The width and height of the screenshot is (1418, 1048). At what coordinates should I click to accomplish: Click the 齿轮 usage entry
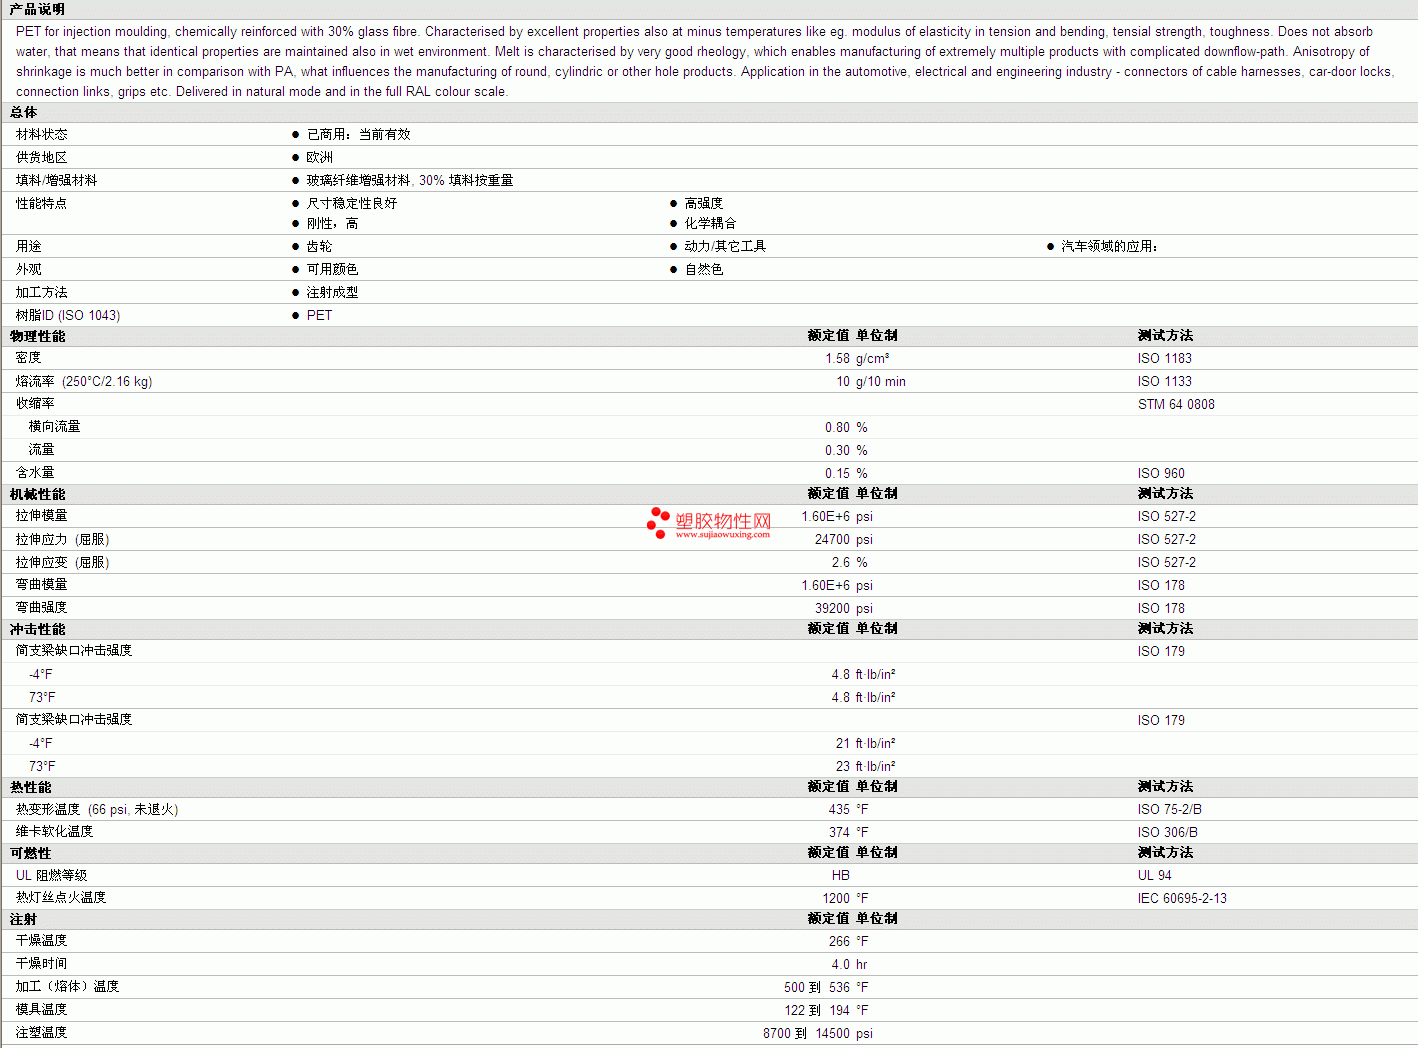319,246
